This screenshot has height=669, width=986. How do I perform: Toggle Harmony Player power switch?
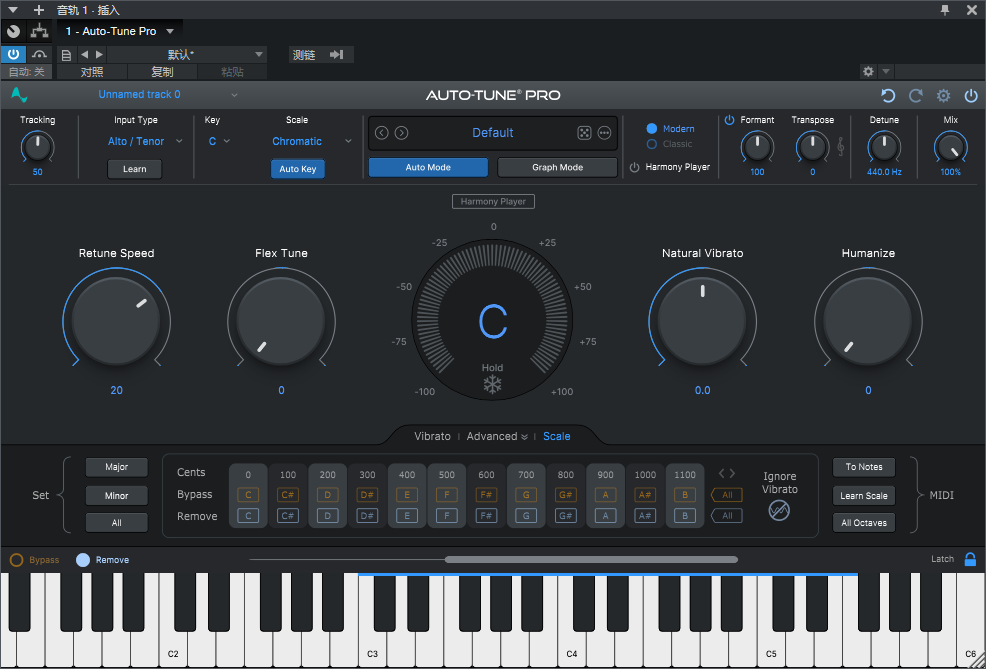click(634, 167)
